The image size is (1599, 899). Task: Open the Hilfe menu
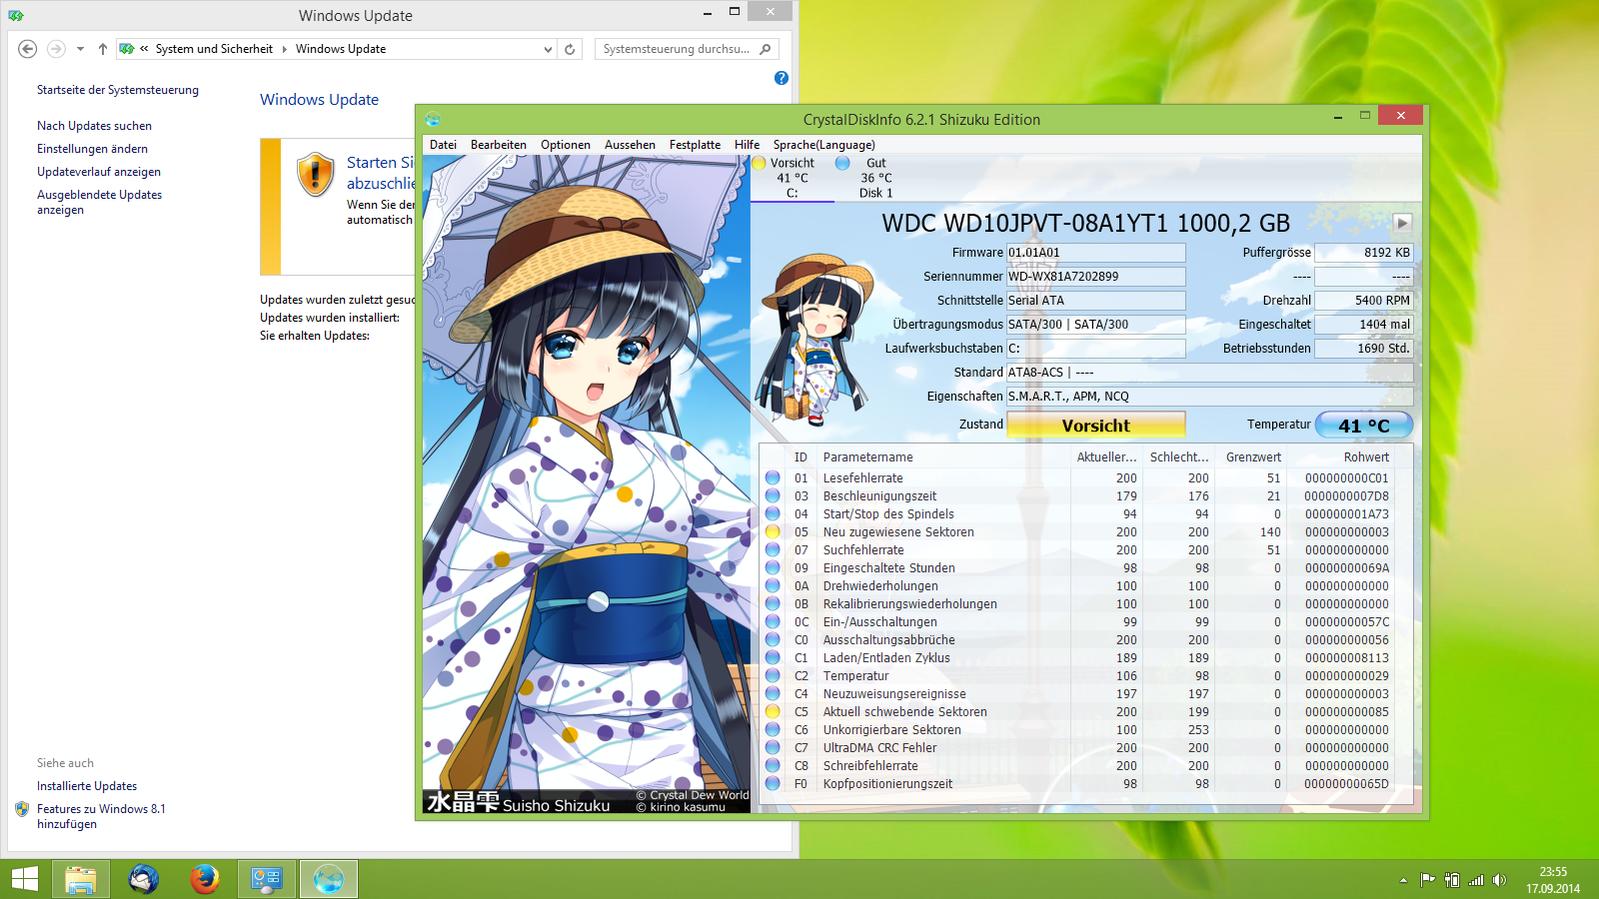747,145
